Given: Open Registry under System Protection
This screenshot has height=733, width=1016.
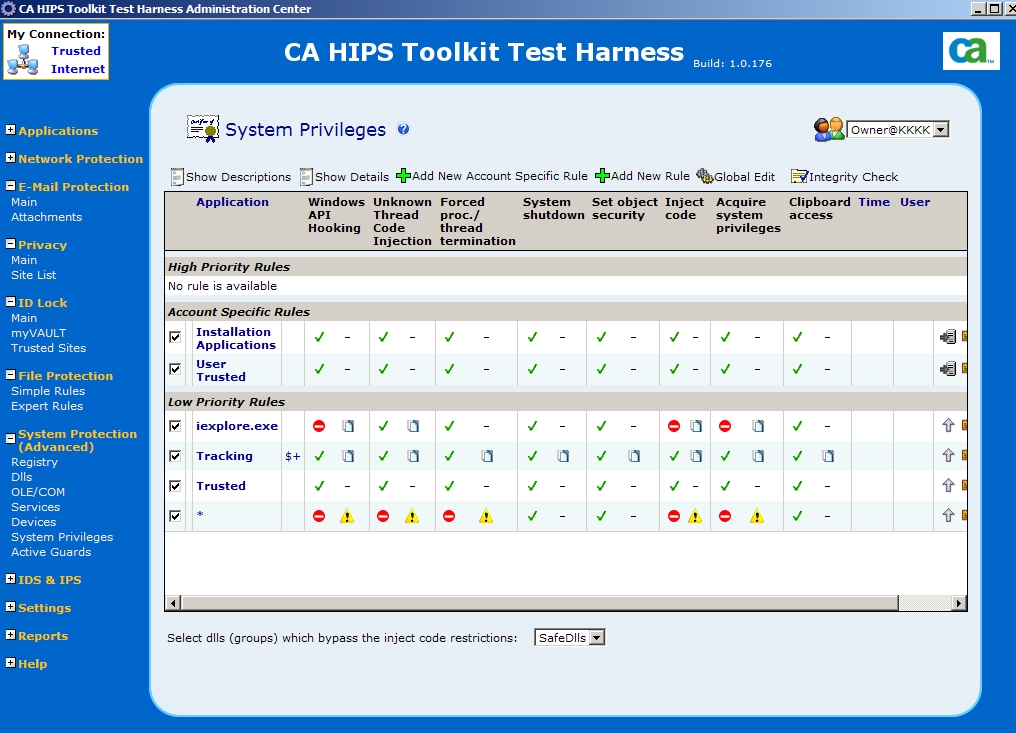Looking at the screenshot, I should pos(34,462).
